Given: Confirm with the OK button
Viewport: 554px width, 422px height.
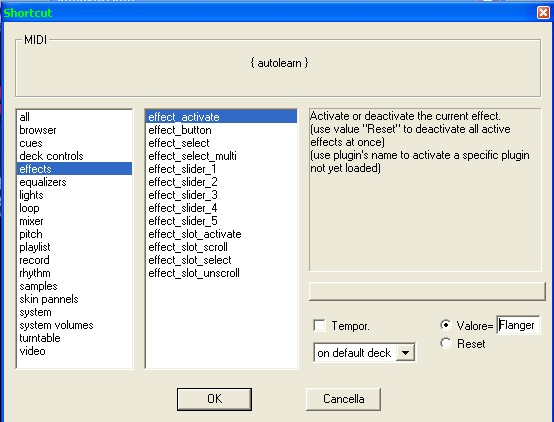Looking at the screenshot, I should point(214,399).
